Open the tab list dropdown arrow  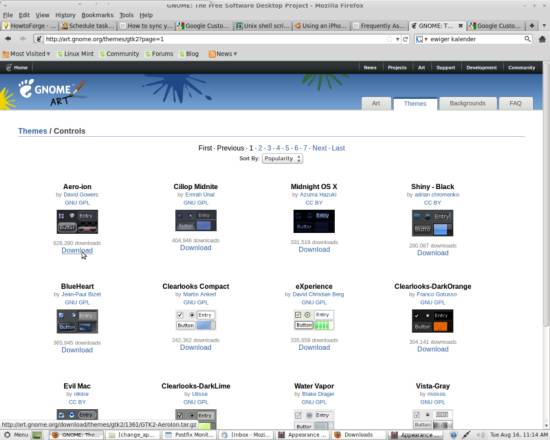click(544, 26)
